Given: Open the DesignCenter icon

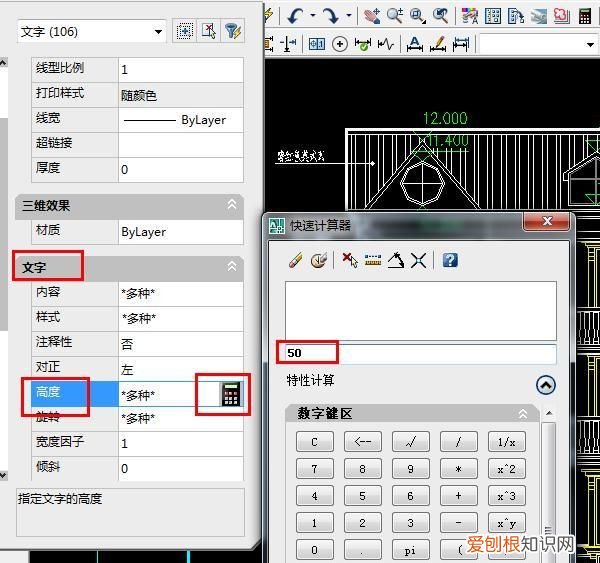Looking at the screenshot, I should click(493, 16).
